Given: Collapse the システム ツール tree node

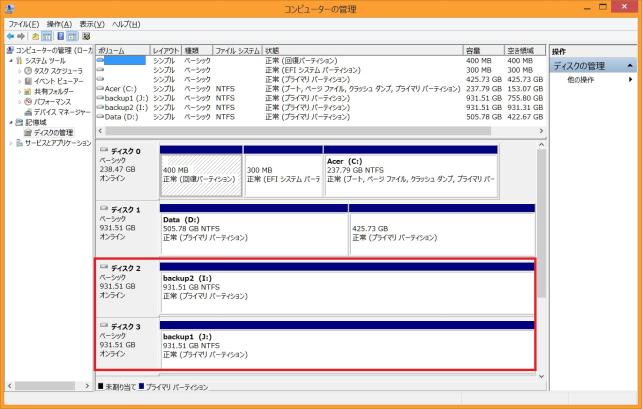Looking at the screenshot, I should (x=11, y=61).
